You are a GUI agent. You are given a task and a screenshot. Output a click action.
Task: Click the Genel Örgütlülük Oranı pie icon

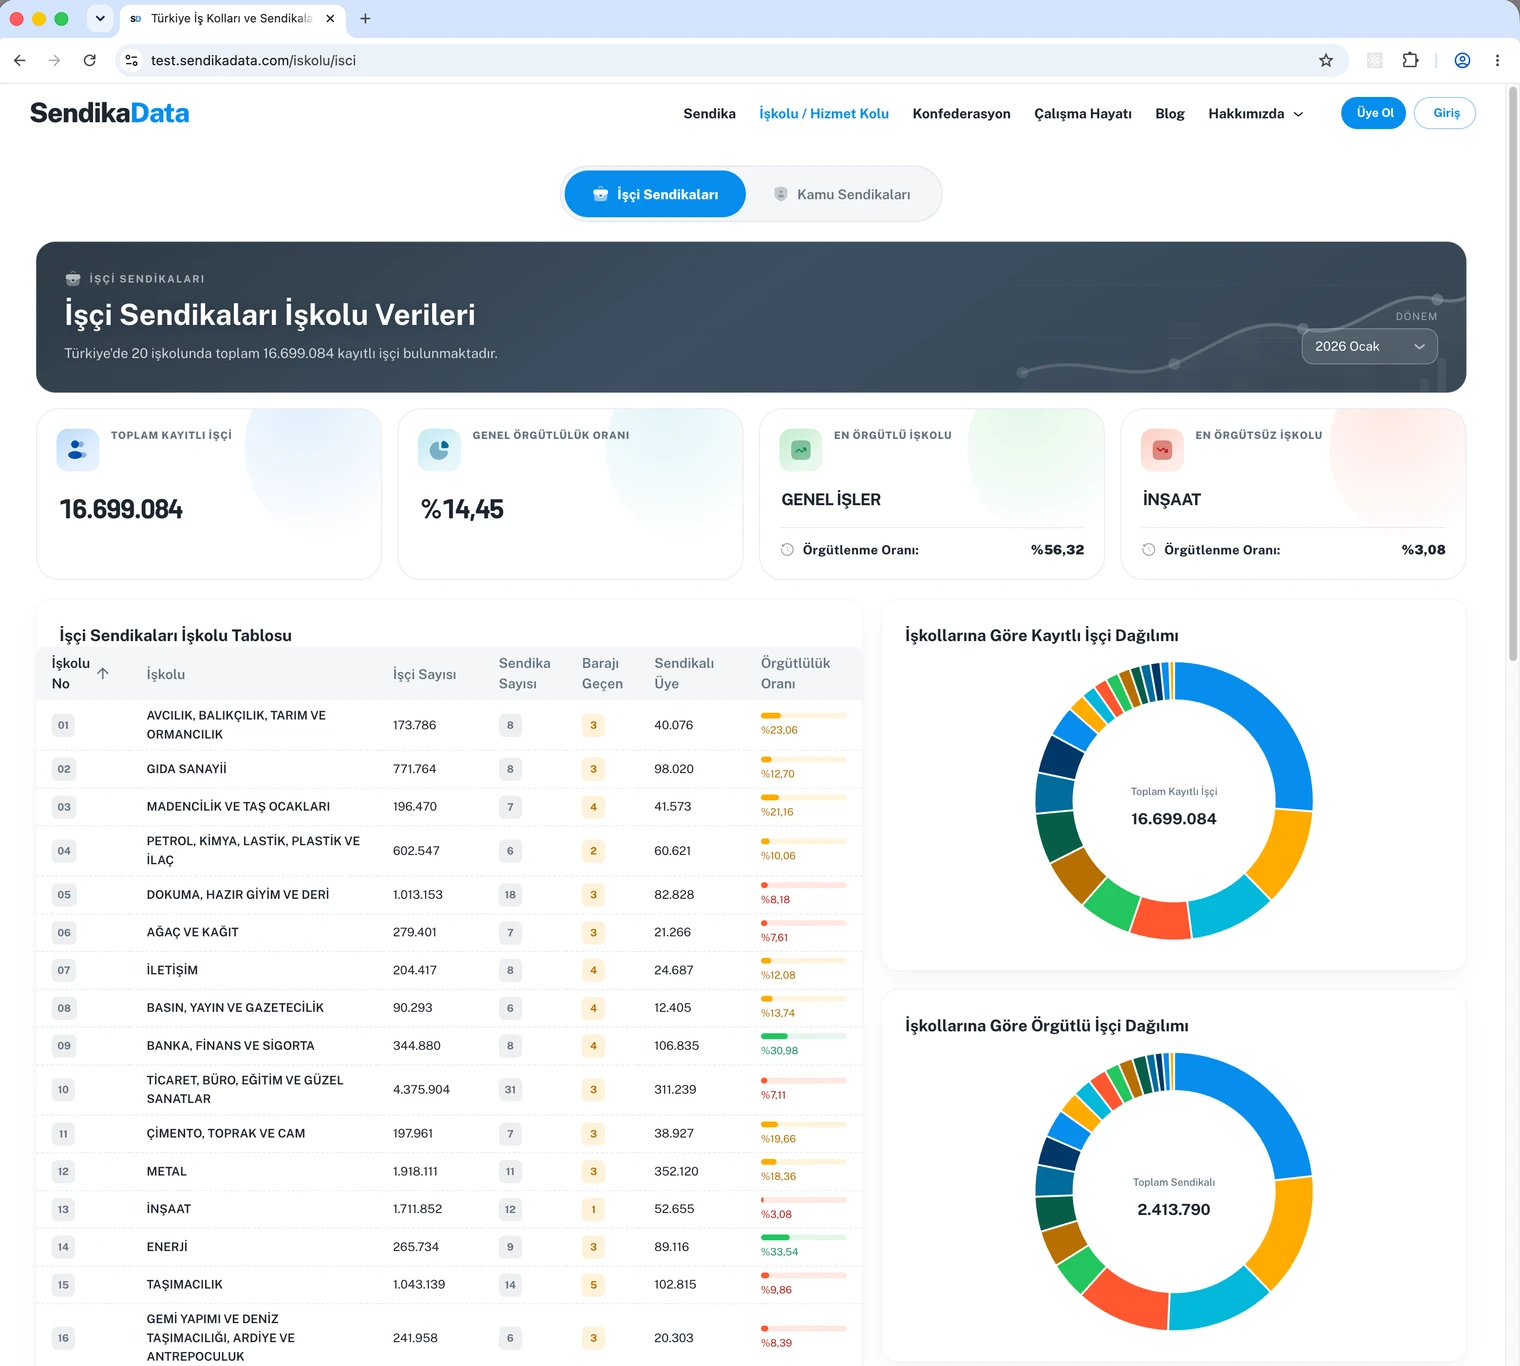[439, 450]
